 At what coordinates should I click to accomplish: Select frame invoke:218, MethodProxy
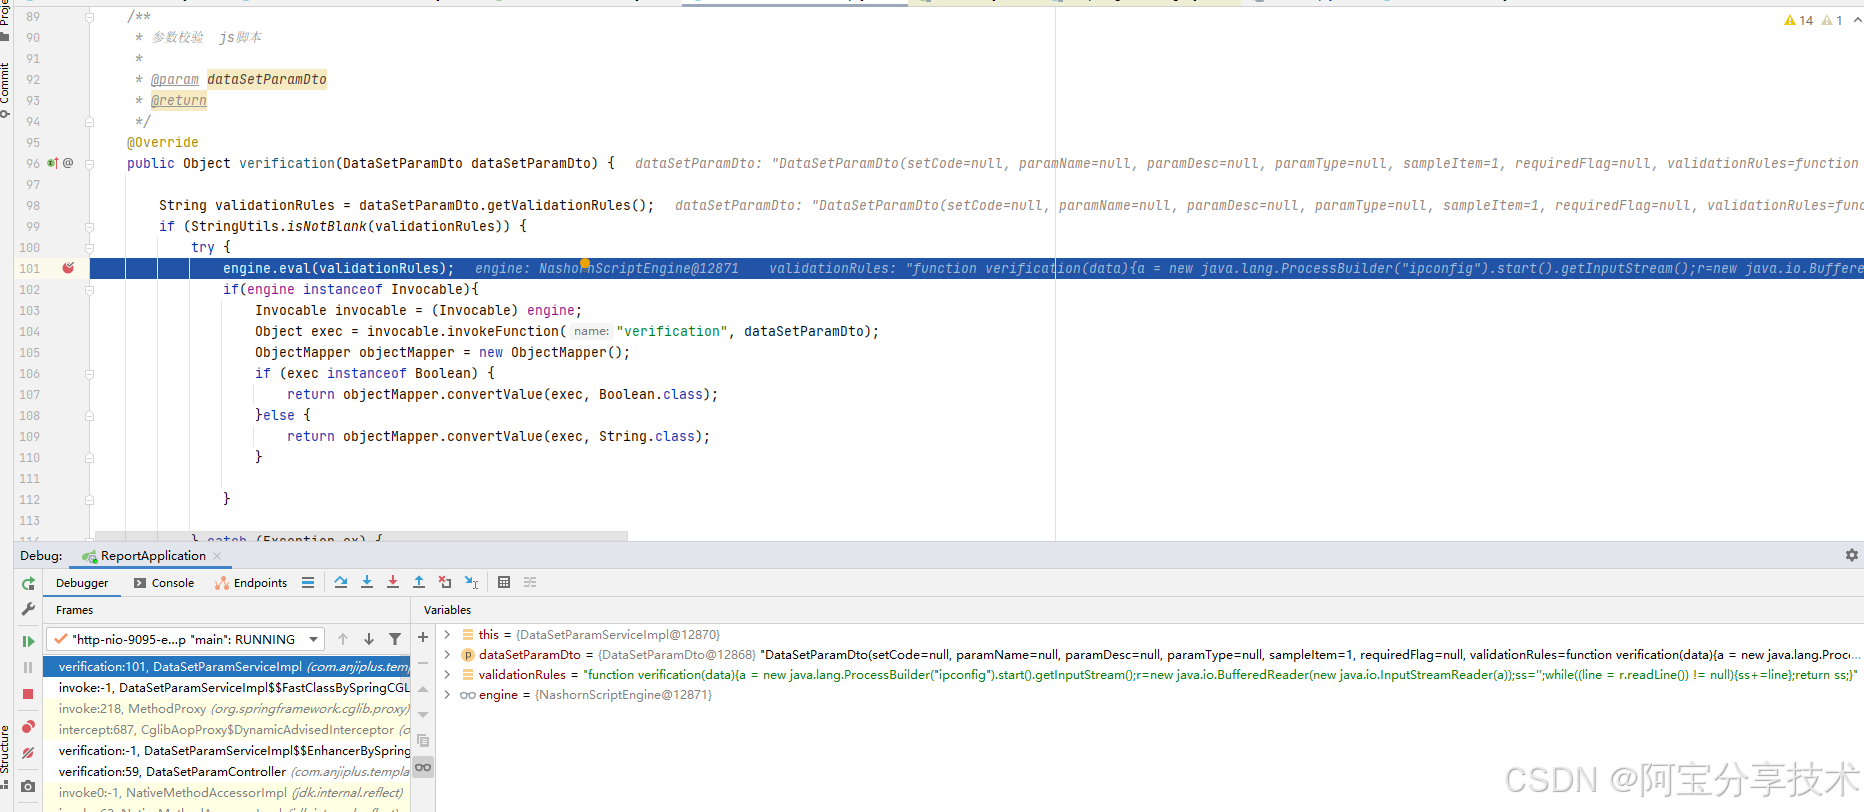pos(227,709)
